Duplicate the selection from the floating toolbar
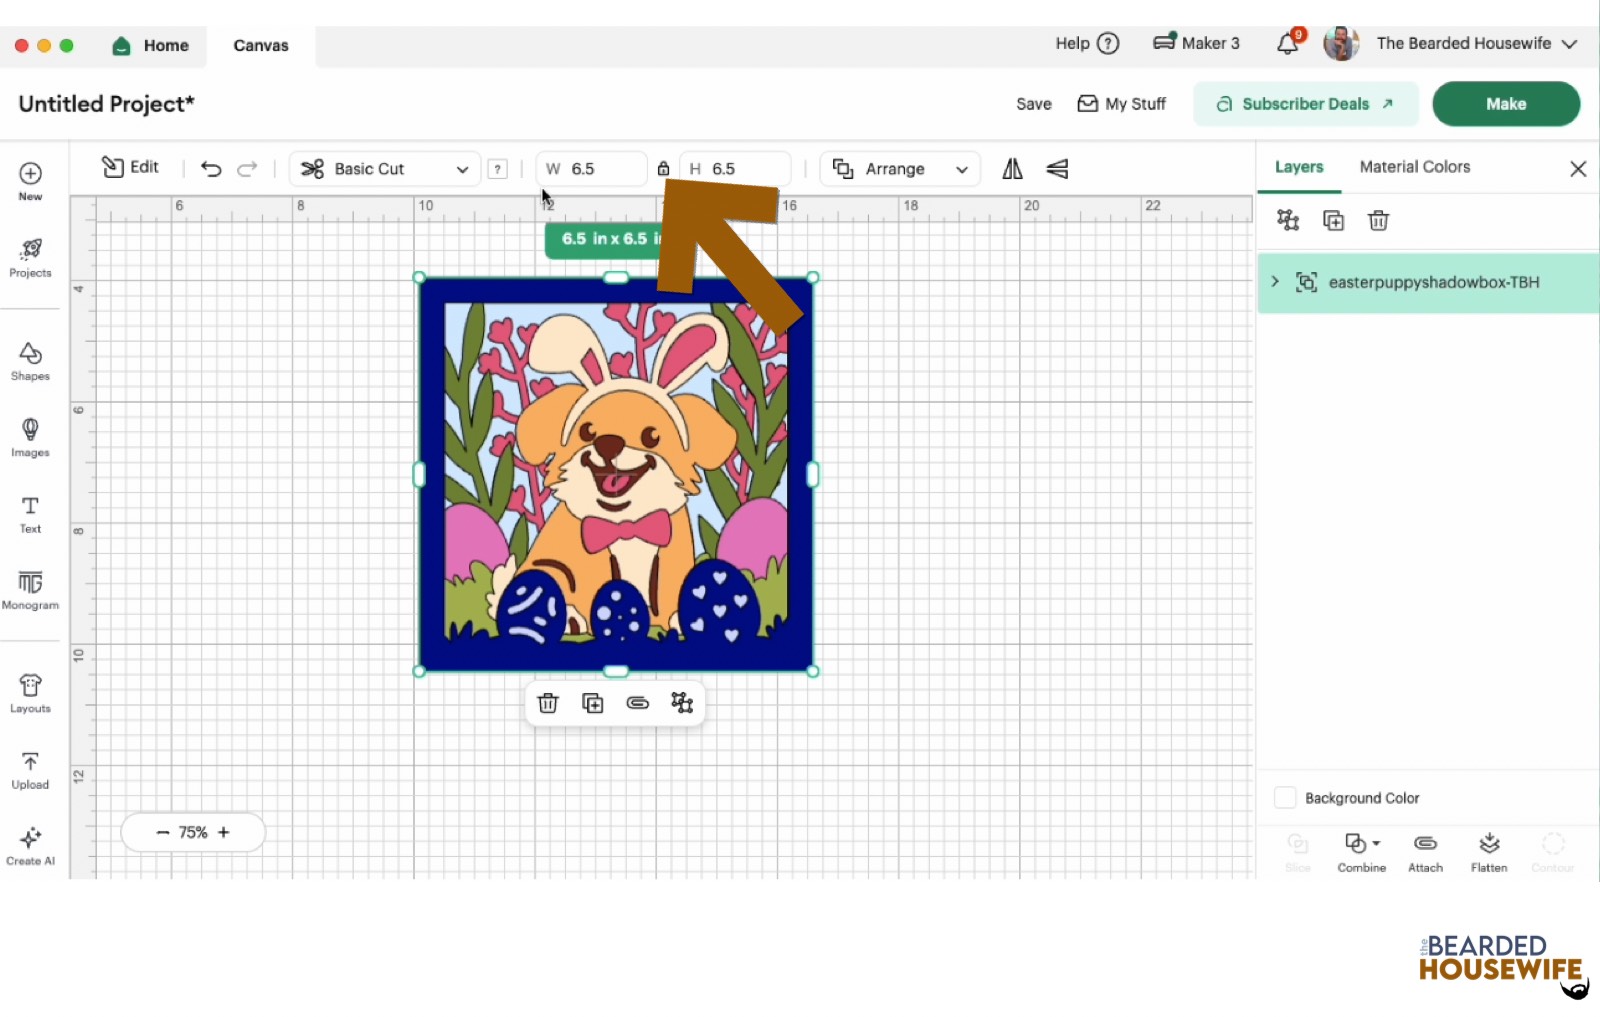Image resolution: width=1600 pixels, height=1017 pixels. 592,702
